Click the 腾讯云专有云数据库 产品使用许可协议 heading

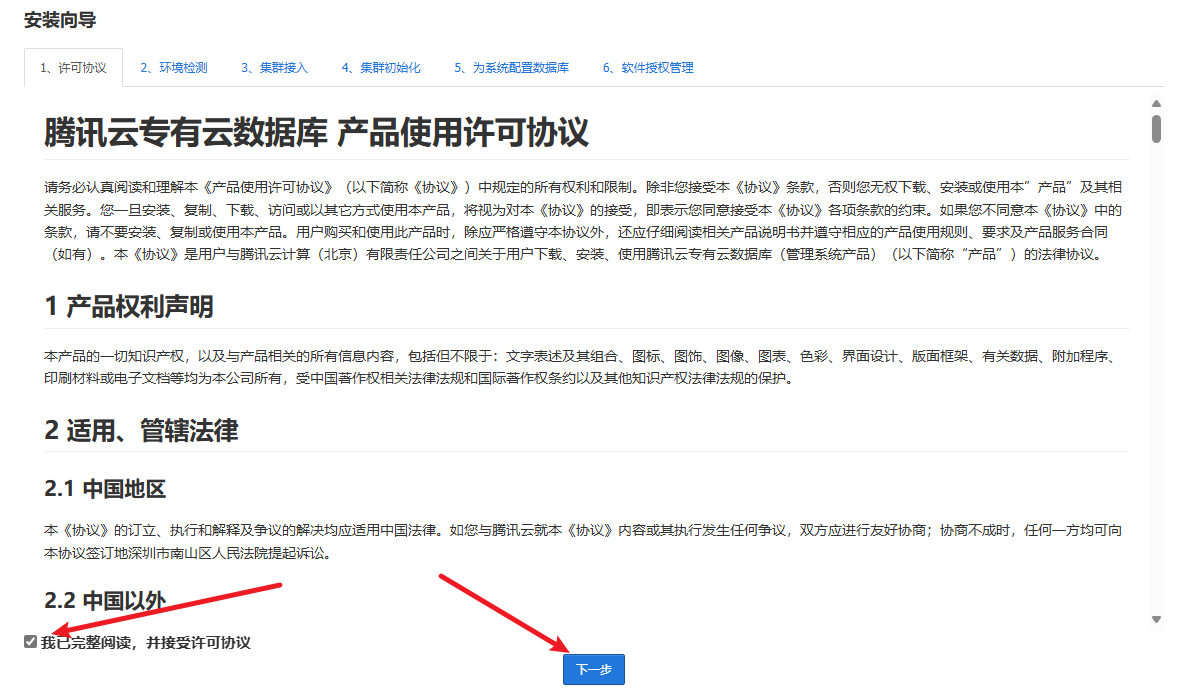point(316,132)
